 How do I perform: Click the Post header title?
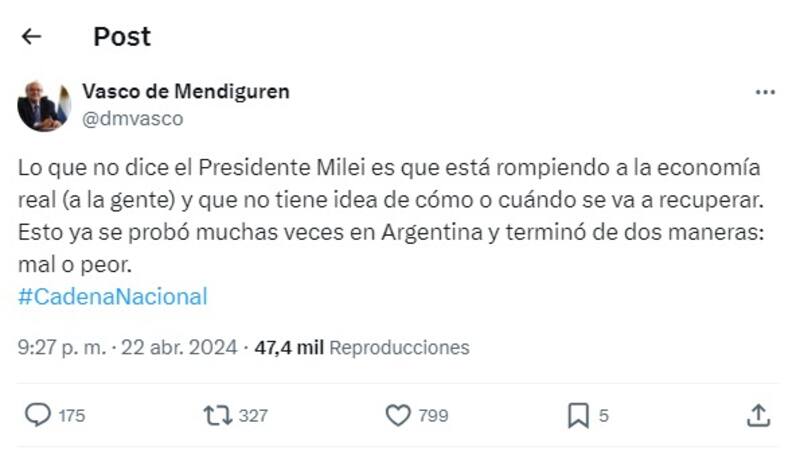coord(122,37)
